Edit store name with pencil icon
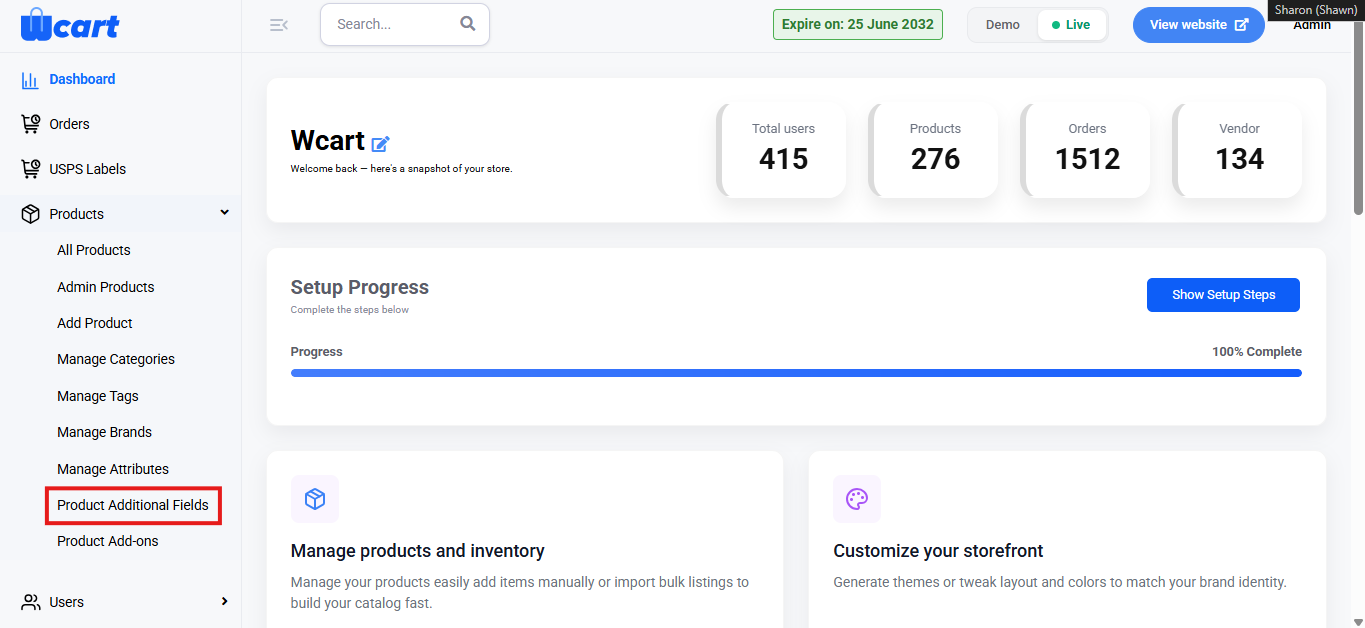Screen dimensions: 1365x628 381,144
